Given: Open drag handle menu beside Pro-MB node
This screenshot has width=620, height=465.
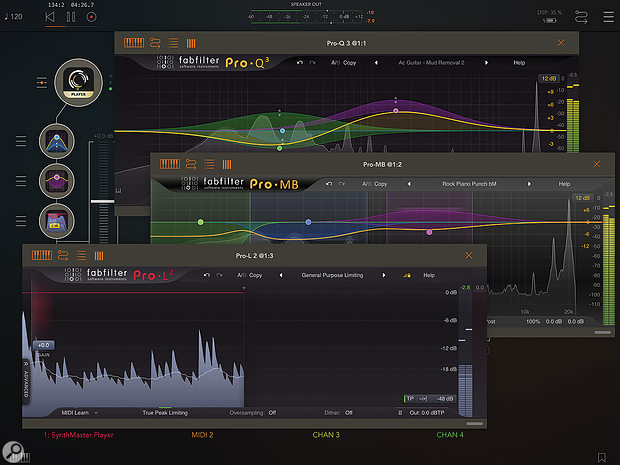Looking at the screenshot, I should [x=21, y=181].
